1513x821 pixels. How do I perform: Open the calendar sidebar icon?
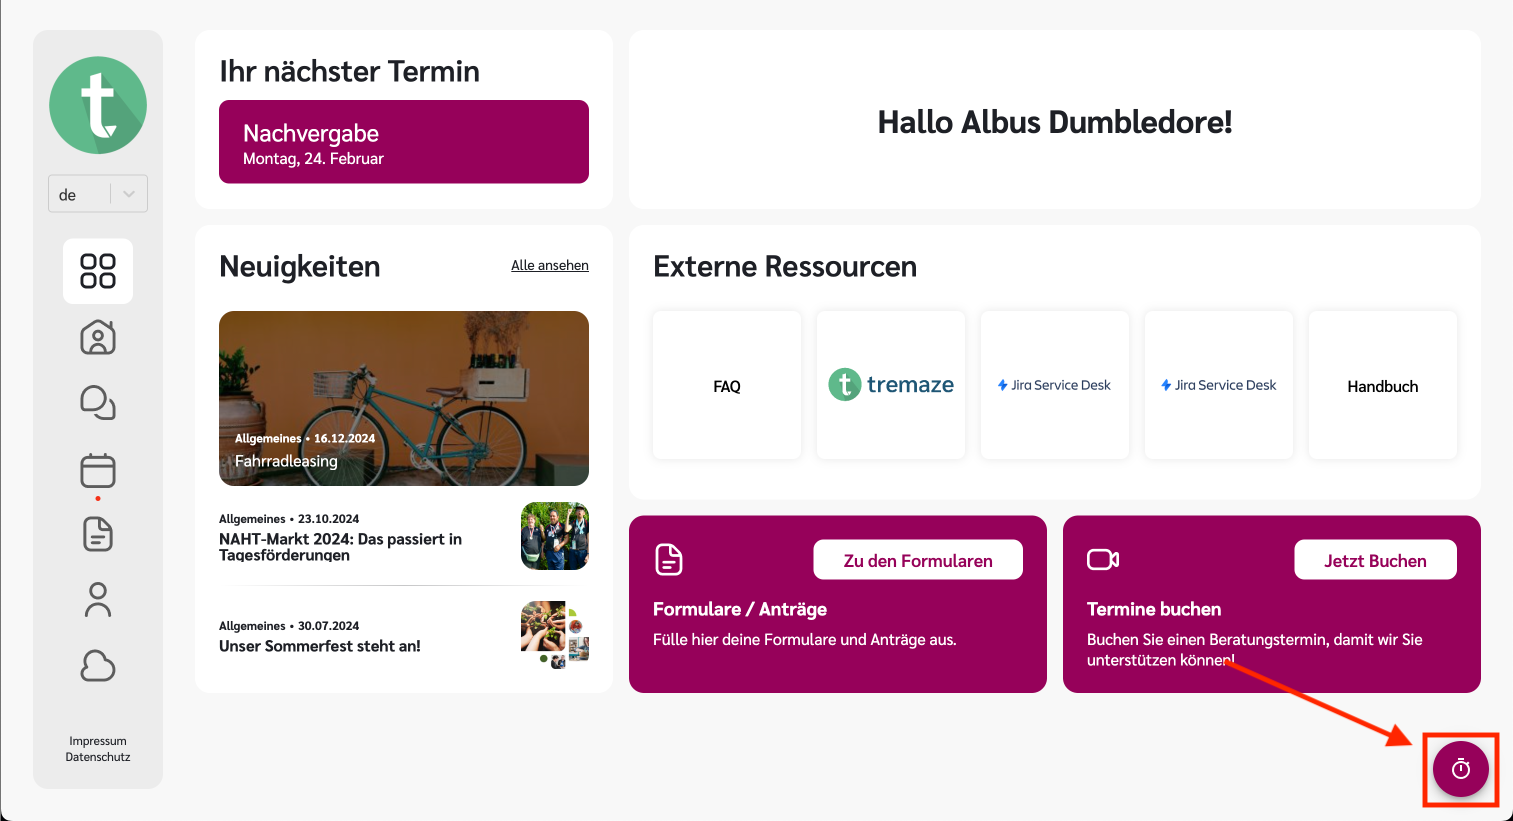coord(98,470)
